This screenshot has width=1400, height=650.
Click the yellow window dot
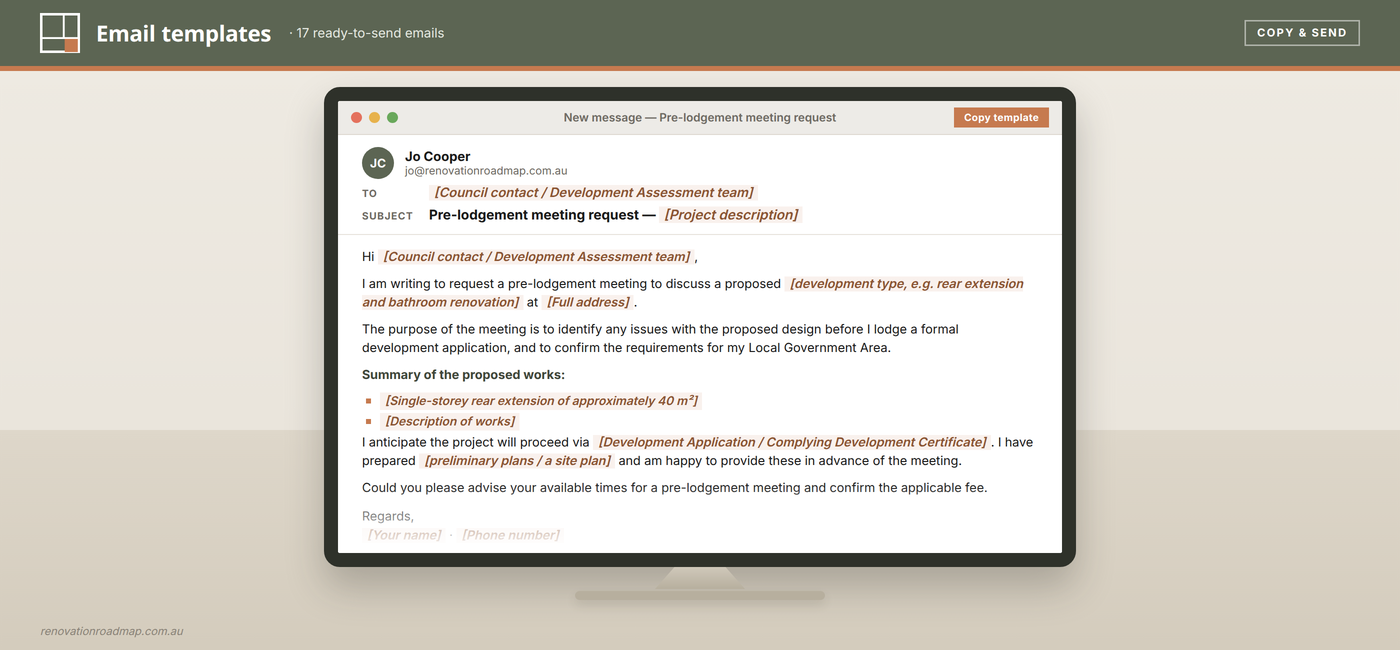(374, 117)
